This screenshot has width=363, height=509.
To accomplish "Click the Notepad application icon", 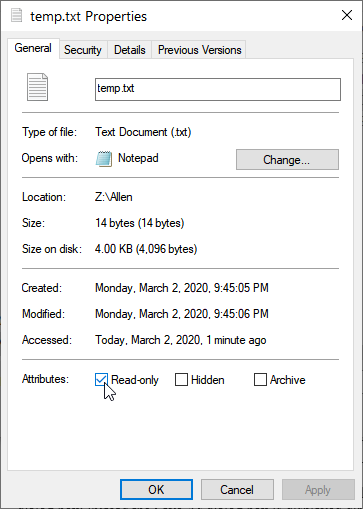I will tap(104, 159).
